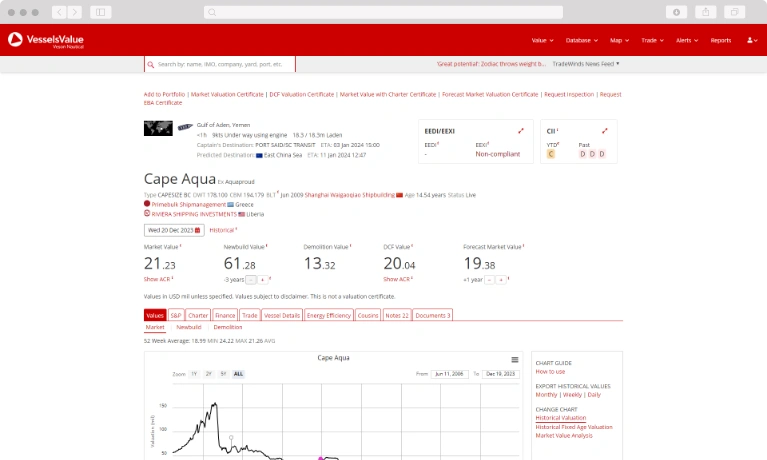The image size is (767, 460).
Task: Open the Cousins tab
Action: click(368, 315)
